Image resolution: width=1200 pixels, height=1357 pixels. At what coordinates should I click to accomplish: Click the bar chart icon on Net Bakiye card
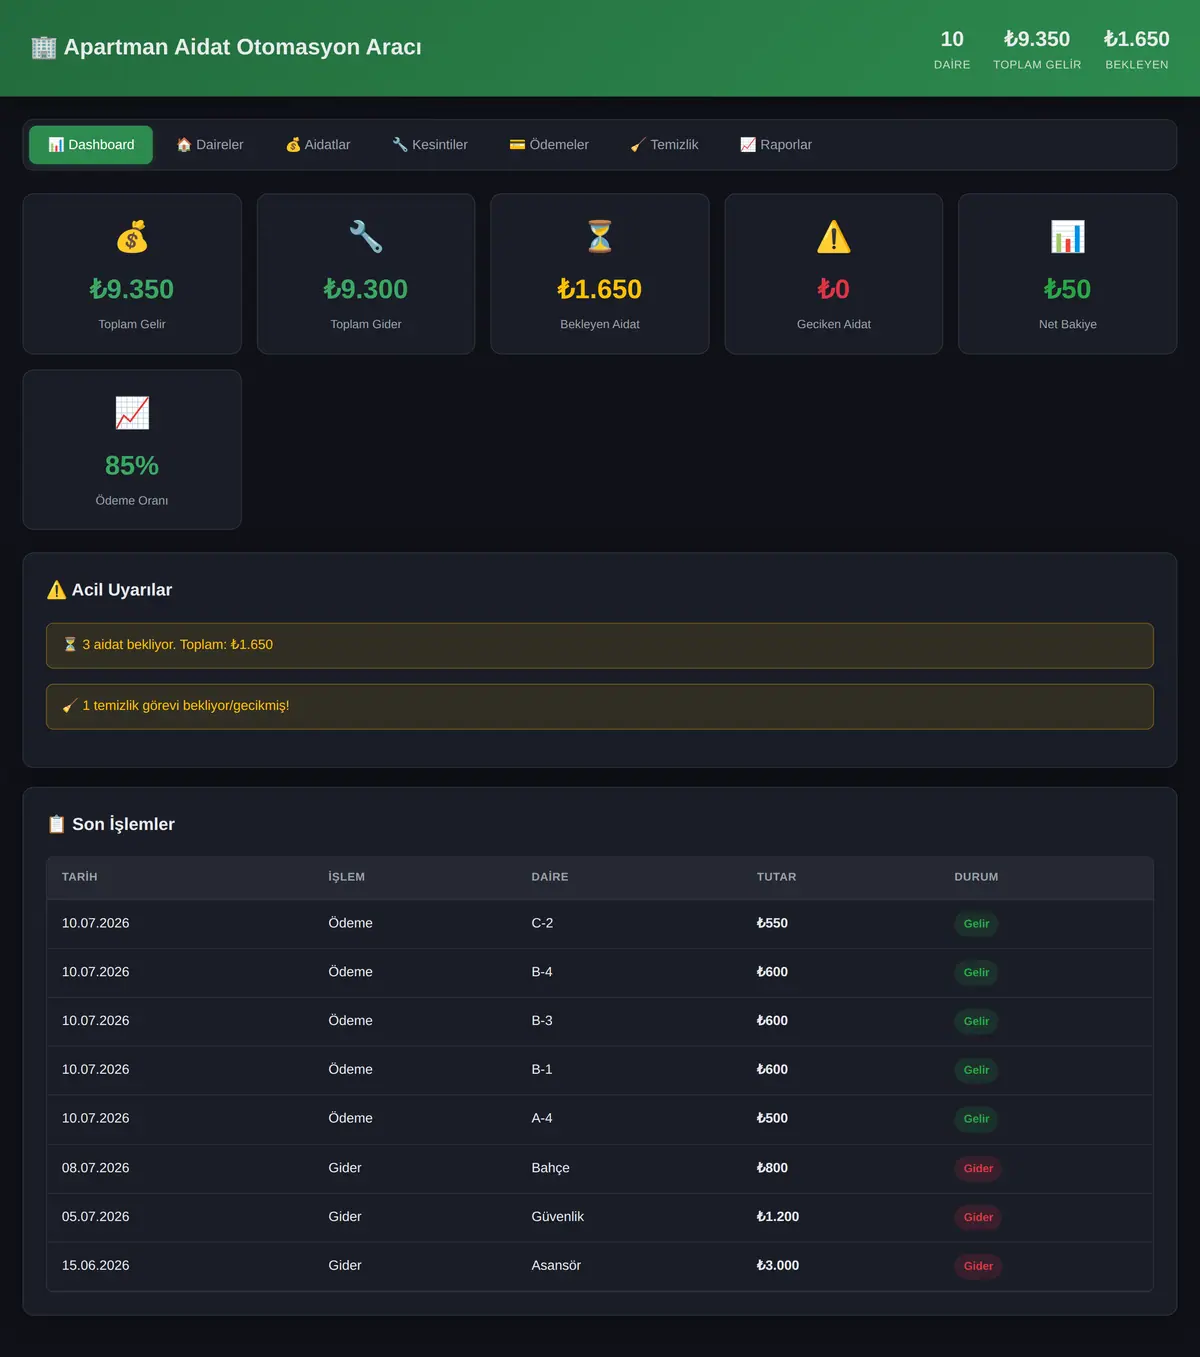1068,237
